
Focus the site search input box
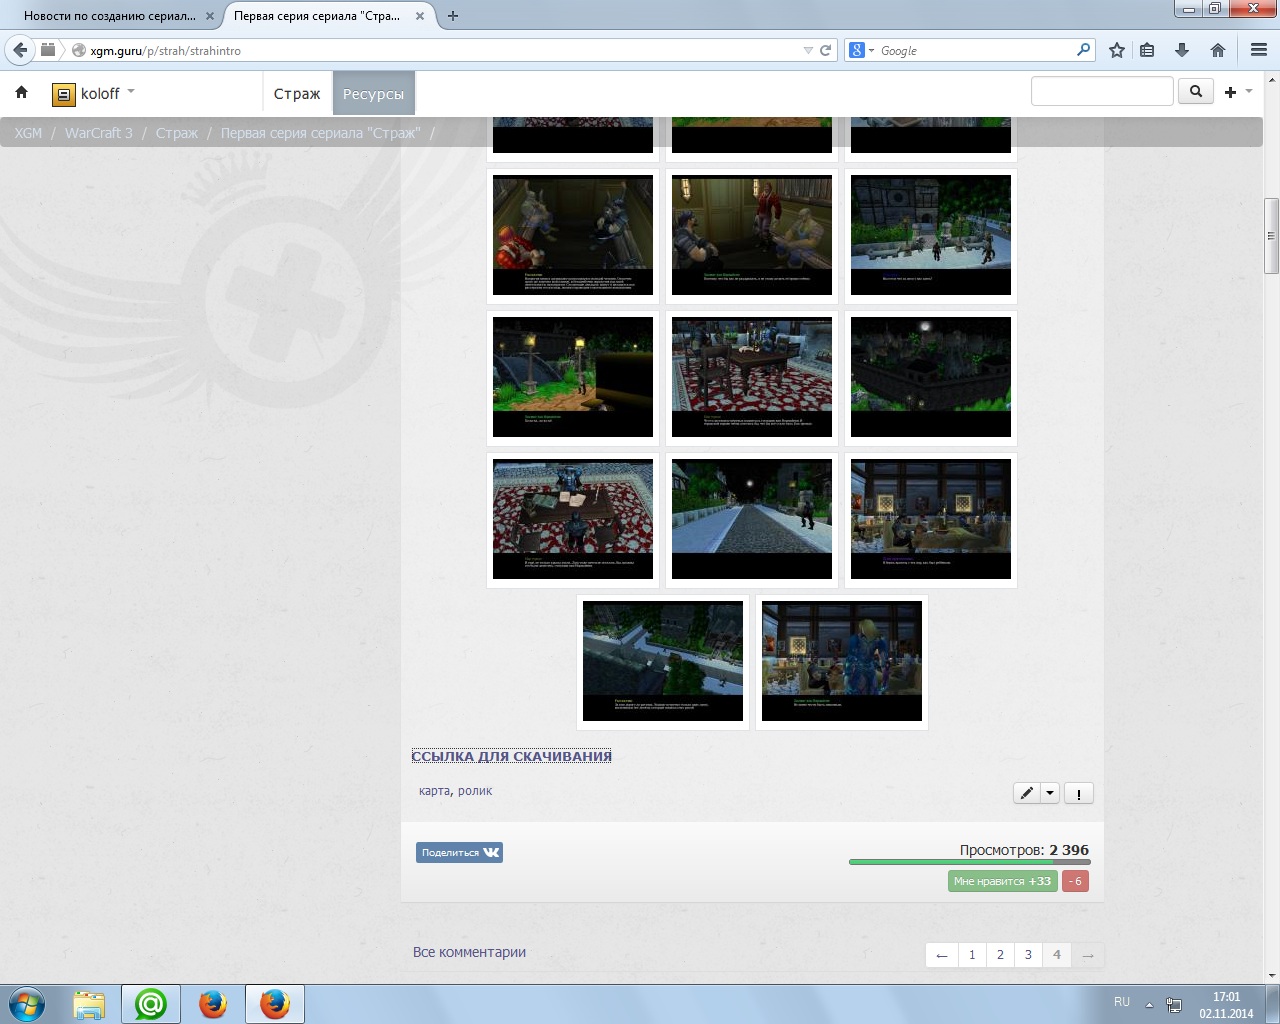[x=1102, y=91]
